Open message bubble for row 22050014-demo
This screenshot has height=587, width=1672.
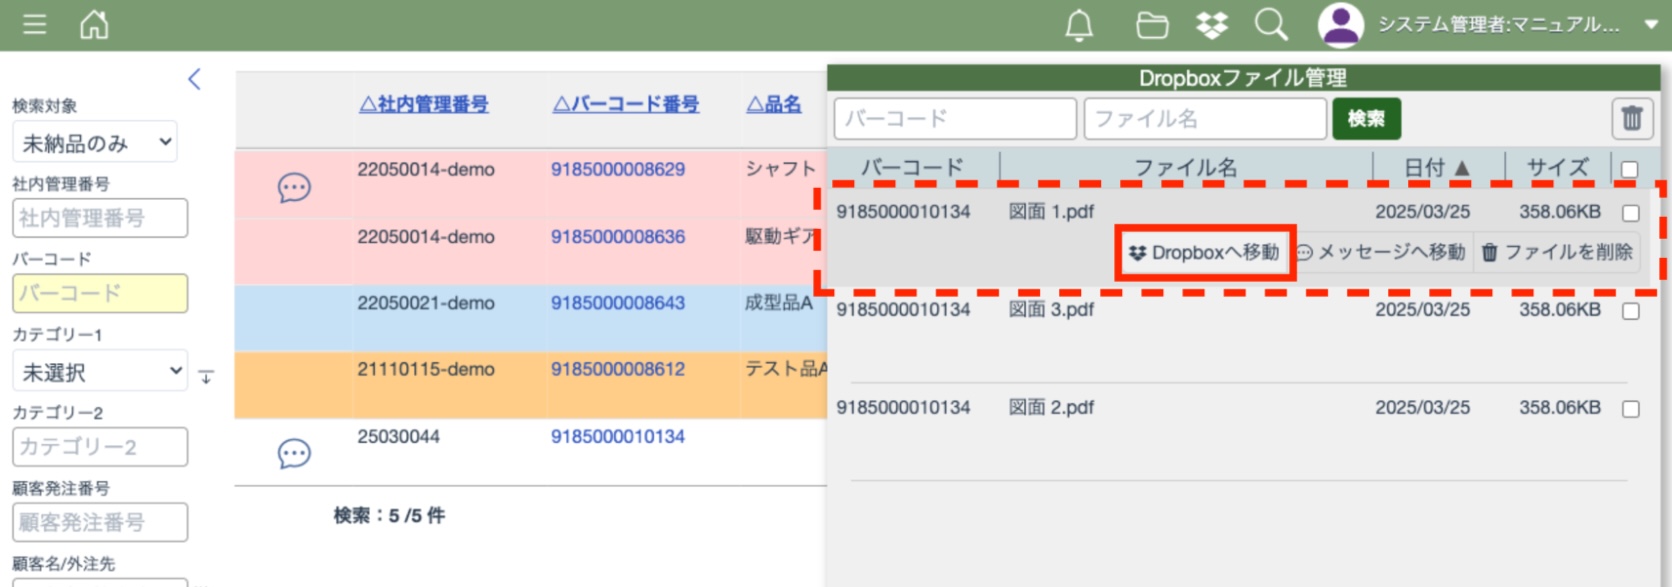(x=294, y=188)
